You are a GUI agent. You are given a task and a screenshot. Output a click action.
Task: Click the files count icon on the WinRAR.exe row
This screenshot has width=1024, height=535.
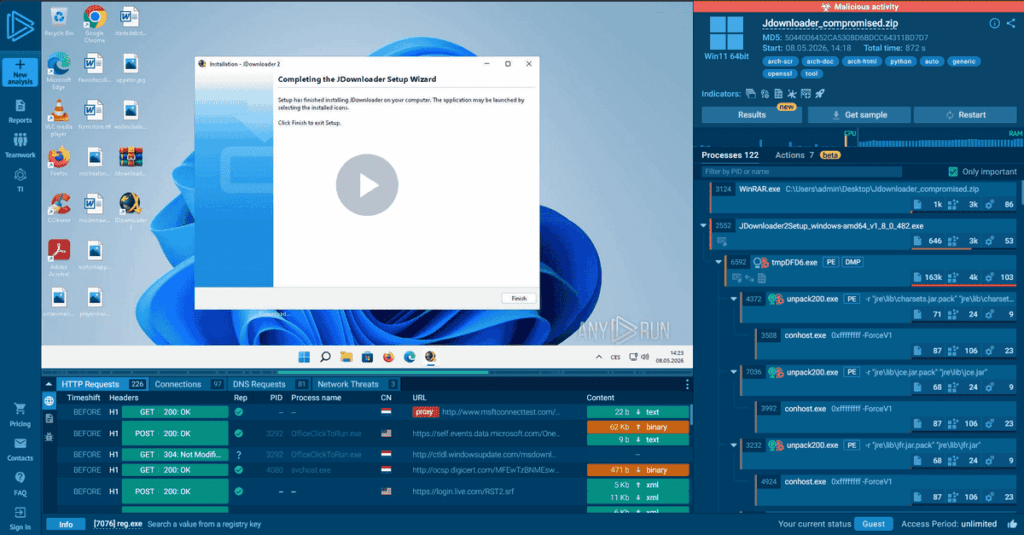(x=918, y=204)
